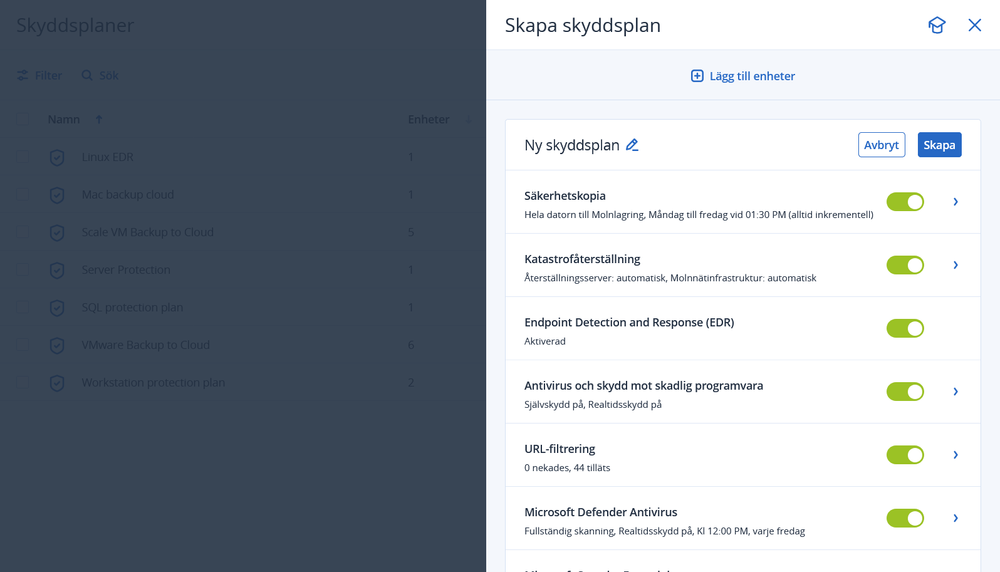Click the shield icon beside SQL protection plan

[57, 307]
